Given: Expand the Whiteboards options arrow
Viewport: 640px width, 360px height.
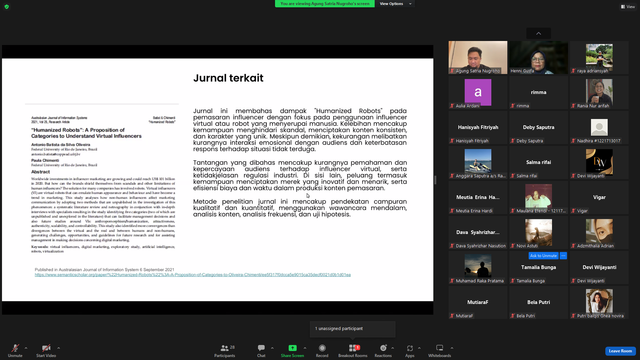Looking at the screenshot, I should (452, 348).
